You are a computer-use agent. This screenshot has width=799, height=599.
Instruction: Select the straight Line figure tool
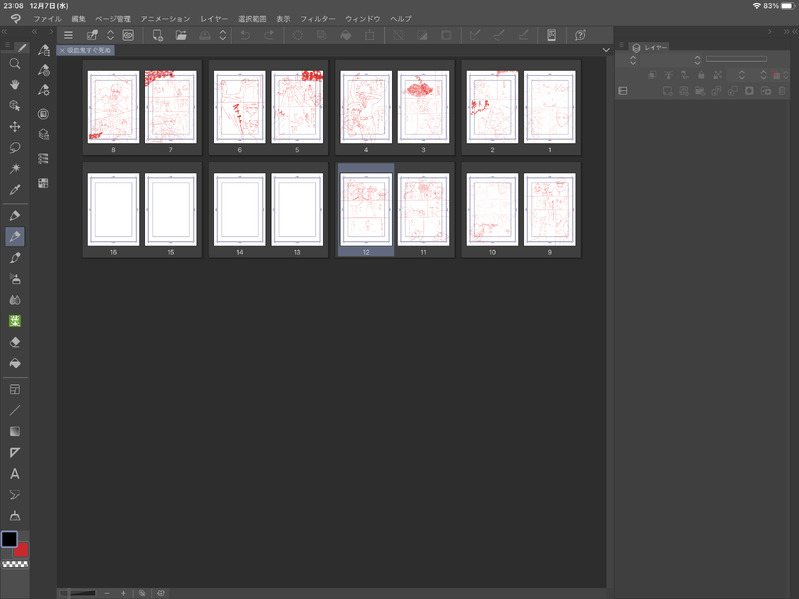click(15, 411)
